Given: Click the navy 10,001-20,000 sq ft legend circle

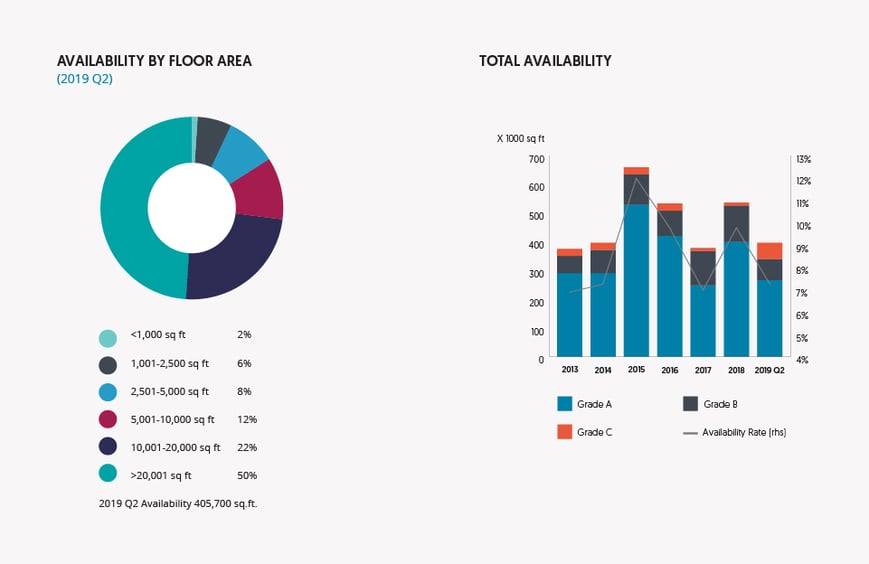Looking at the screenshot, I should 108,448.
